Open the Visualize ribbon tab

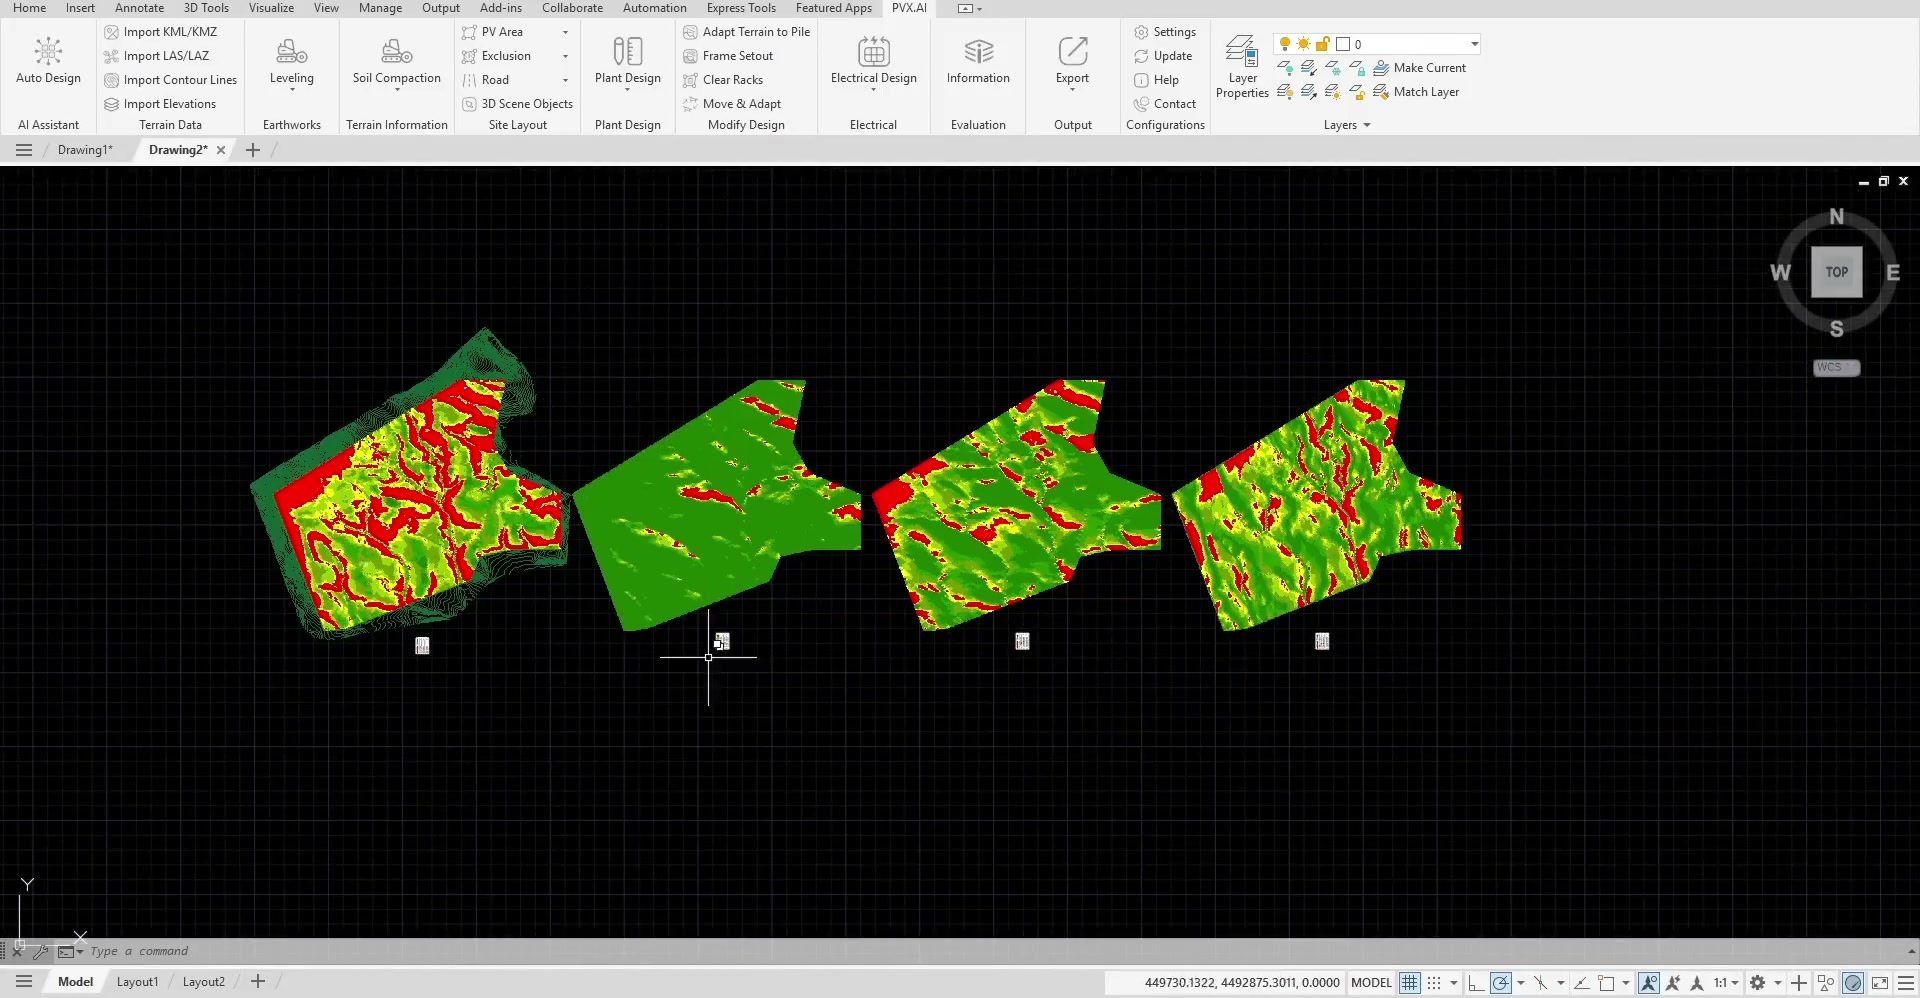click(x=271, y=8)
